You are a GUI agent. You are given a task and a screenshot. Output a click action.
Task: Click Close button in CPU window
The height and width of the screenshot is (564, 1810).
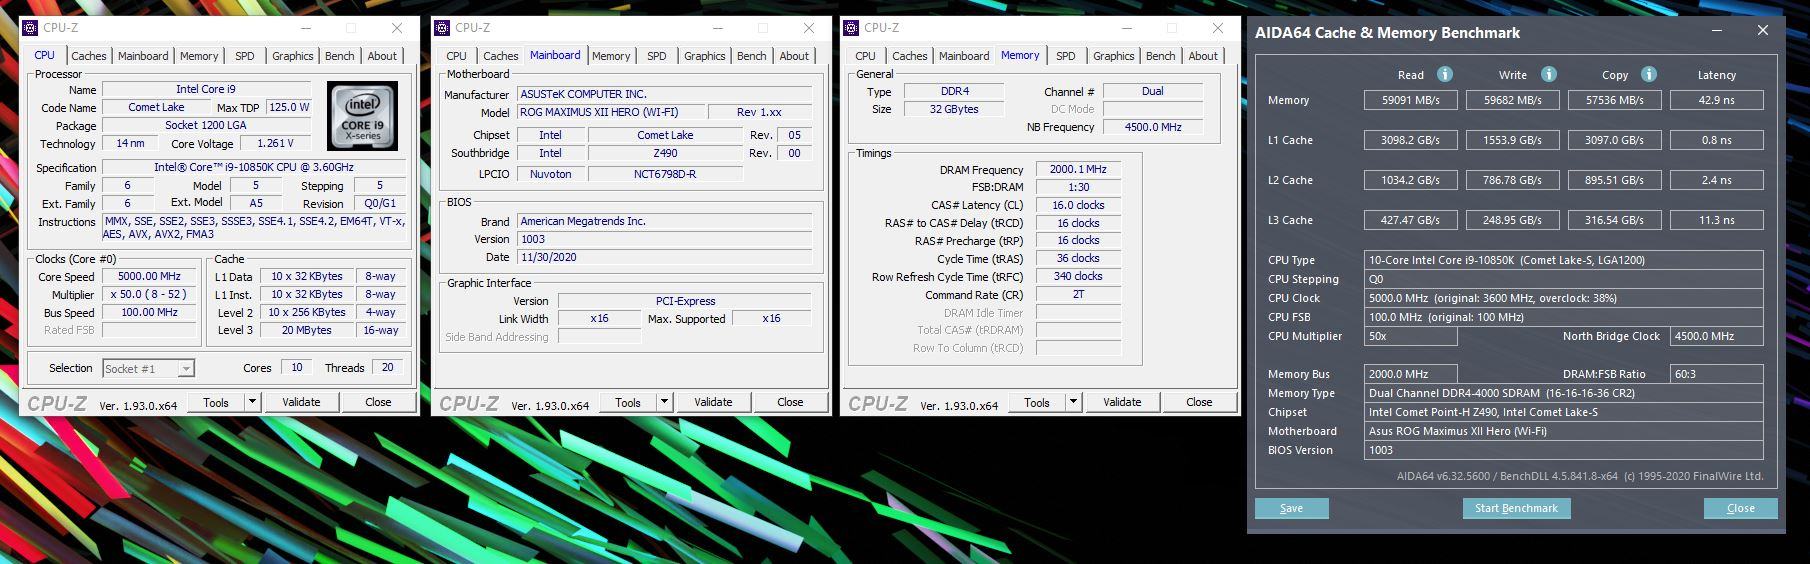pyautogui.click(x=378, y=402)
